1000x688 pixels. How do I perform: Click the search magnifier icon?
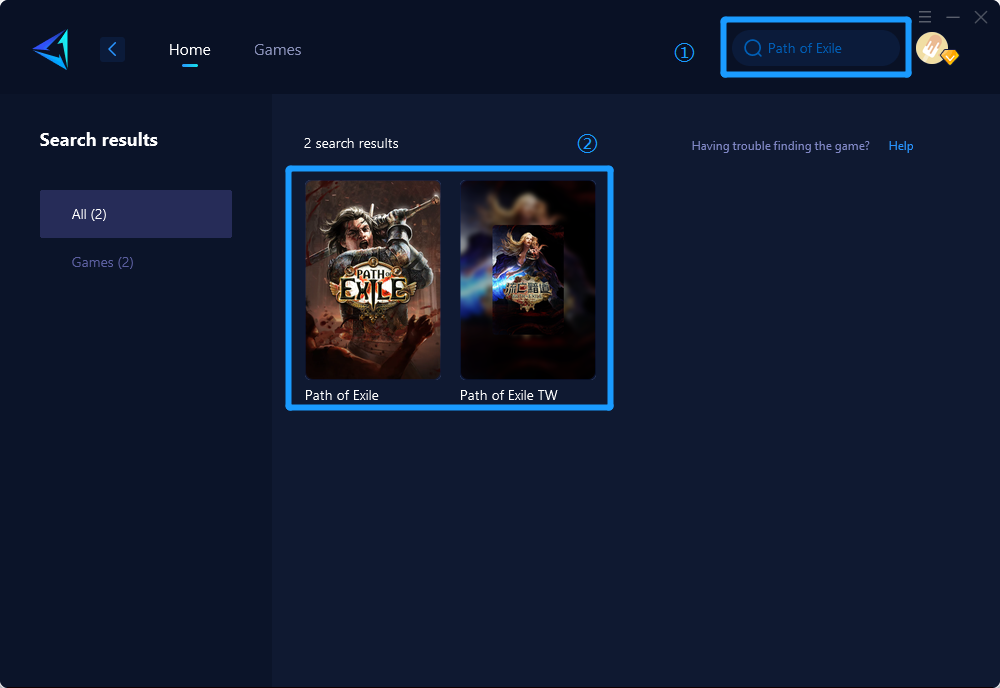753,48
